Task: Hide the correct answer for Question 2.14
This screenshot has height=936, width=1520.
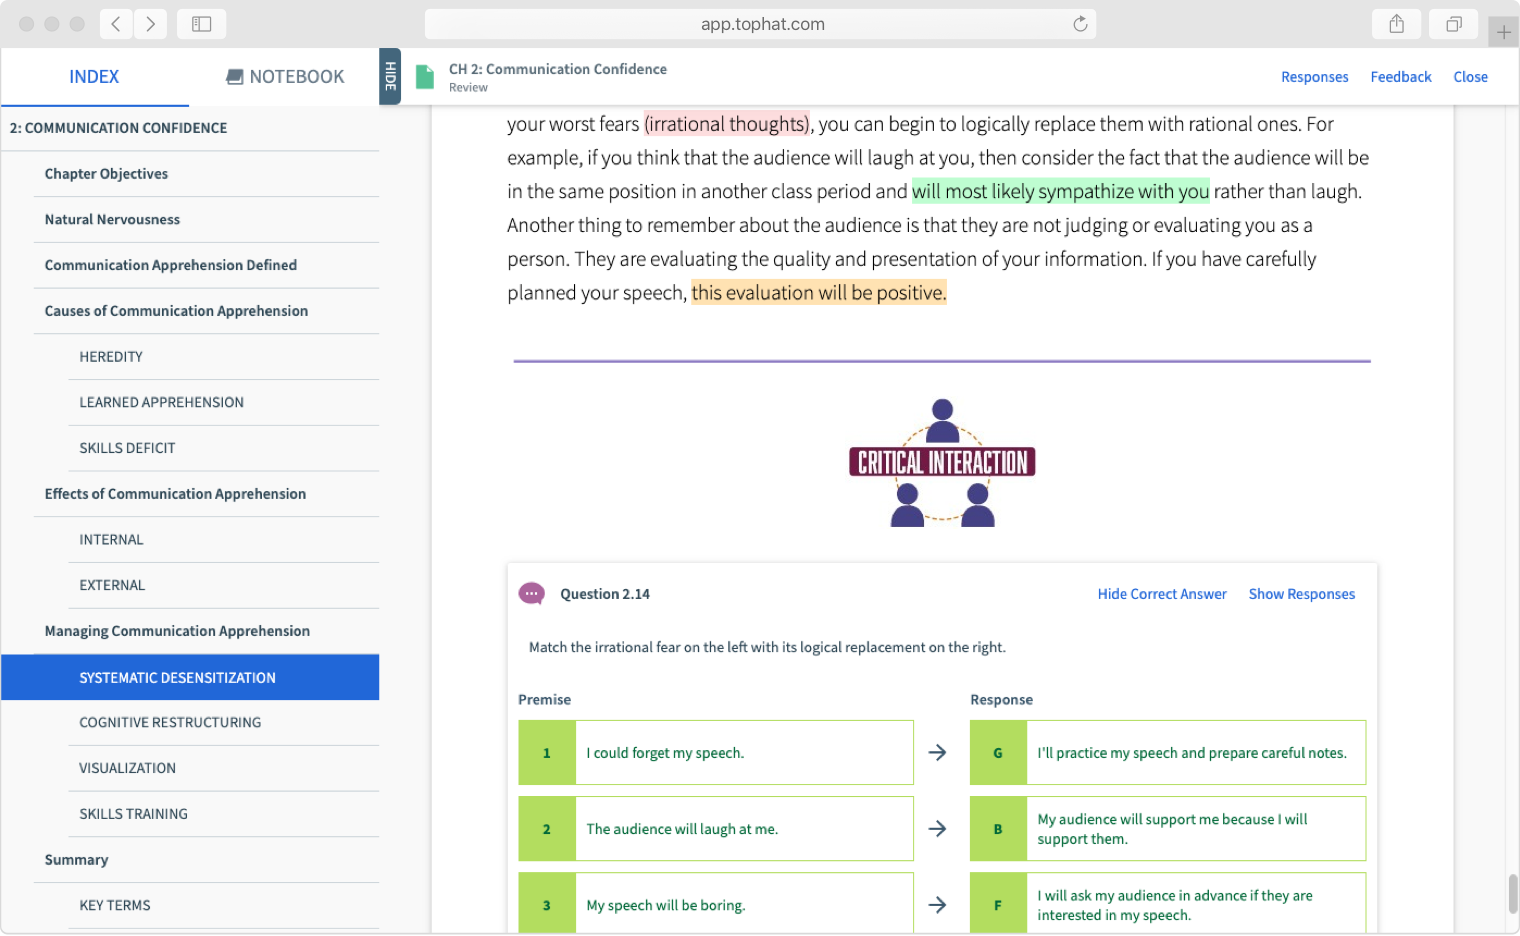Action: [1161, 594]
